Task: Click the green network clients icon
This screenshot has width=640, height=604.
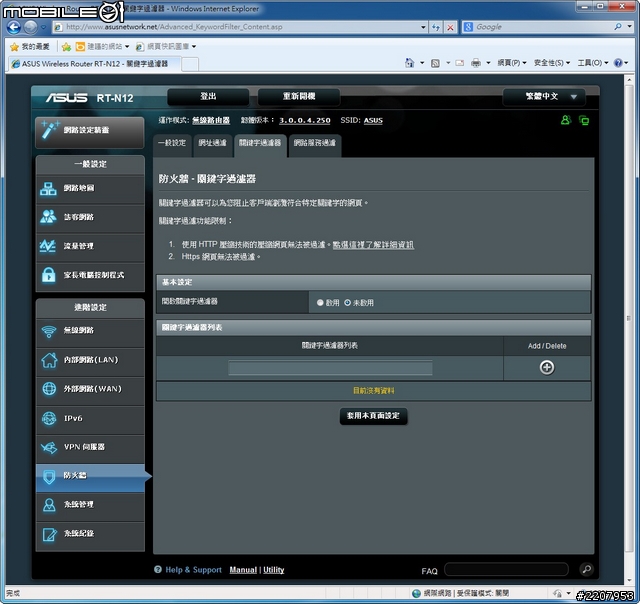Action: 584,120
